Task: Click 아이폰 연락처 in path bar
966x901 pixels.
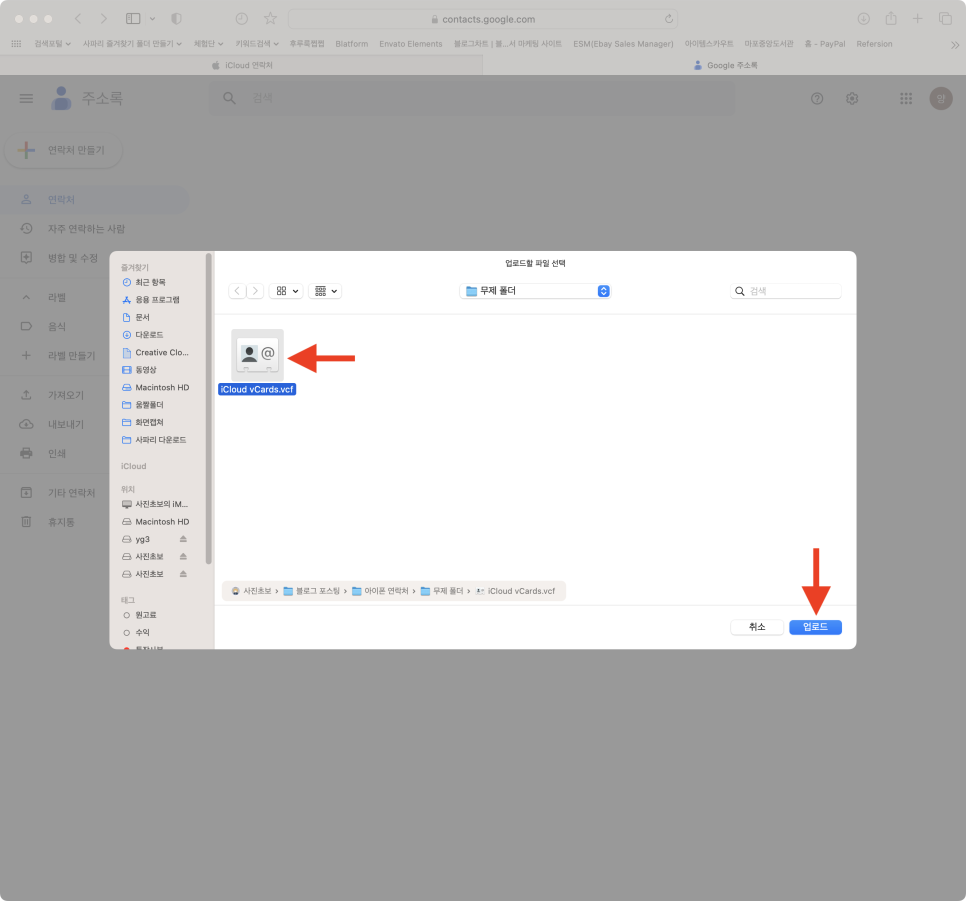Action: pos(380,591)
